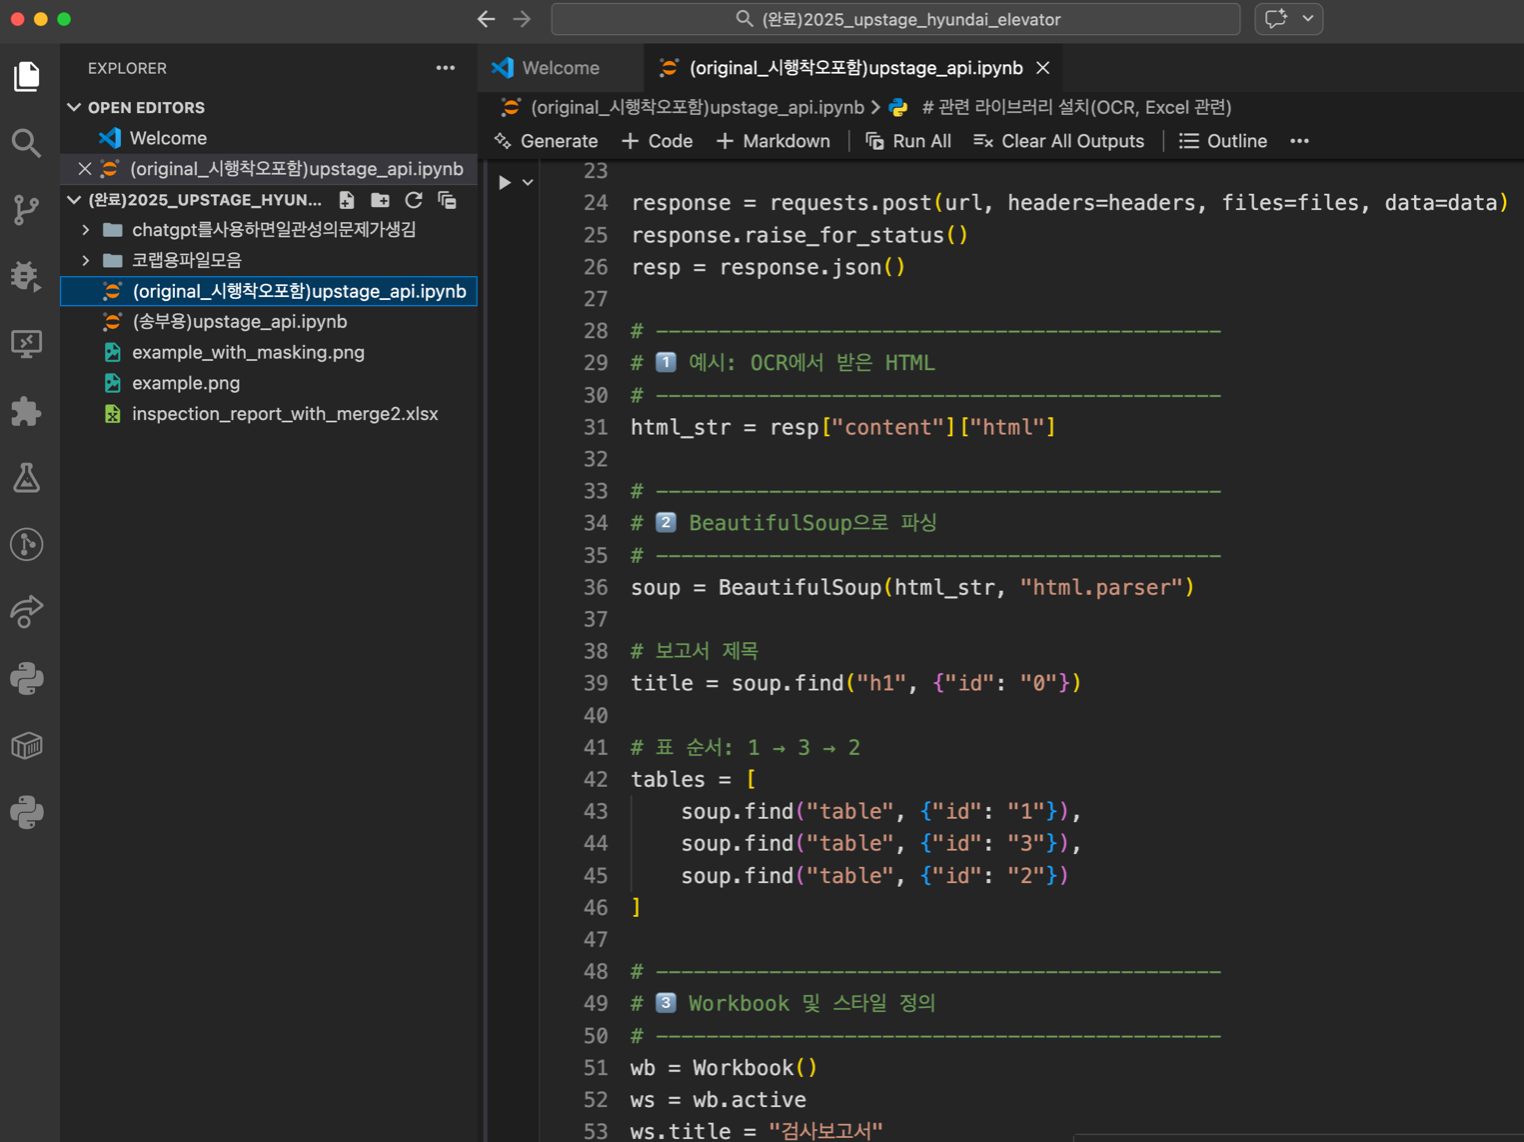1524x1142 pixels.
Task: Click line 42 tables = [ statement
Action: 693,779
